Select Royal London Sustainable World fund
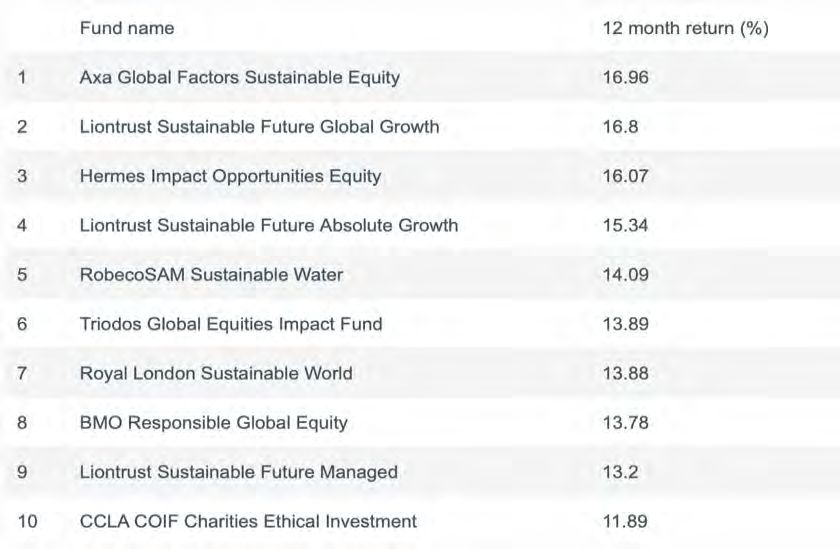This screenshot has height=549, width=840. pos(216,373)
